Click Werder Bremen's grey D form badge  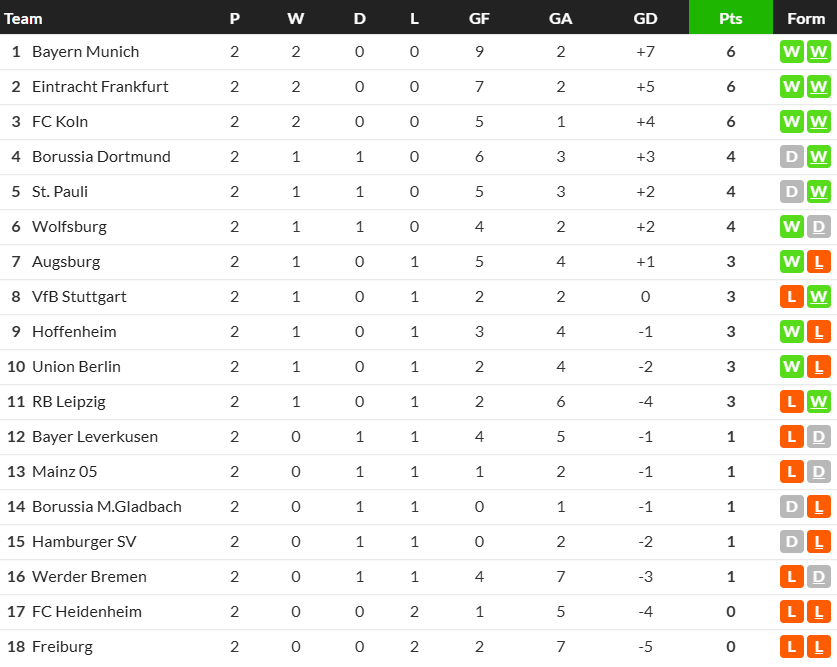point(818,577)
